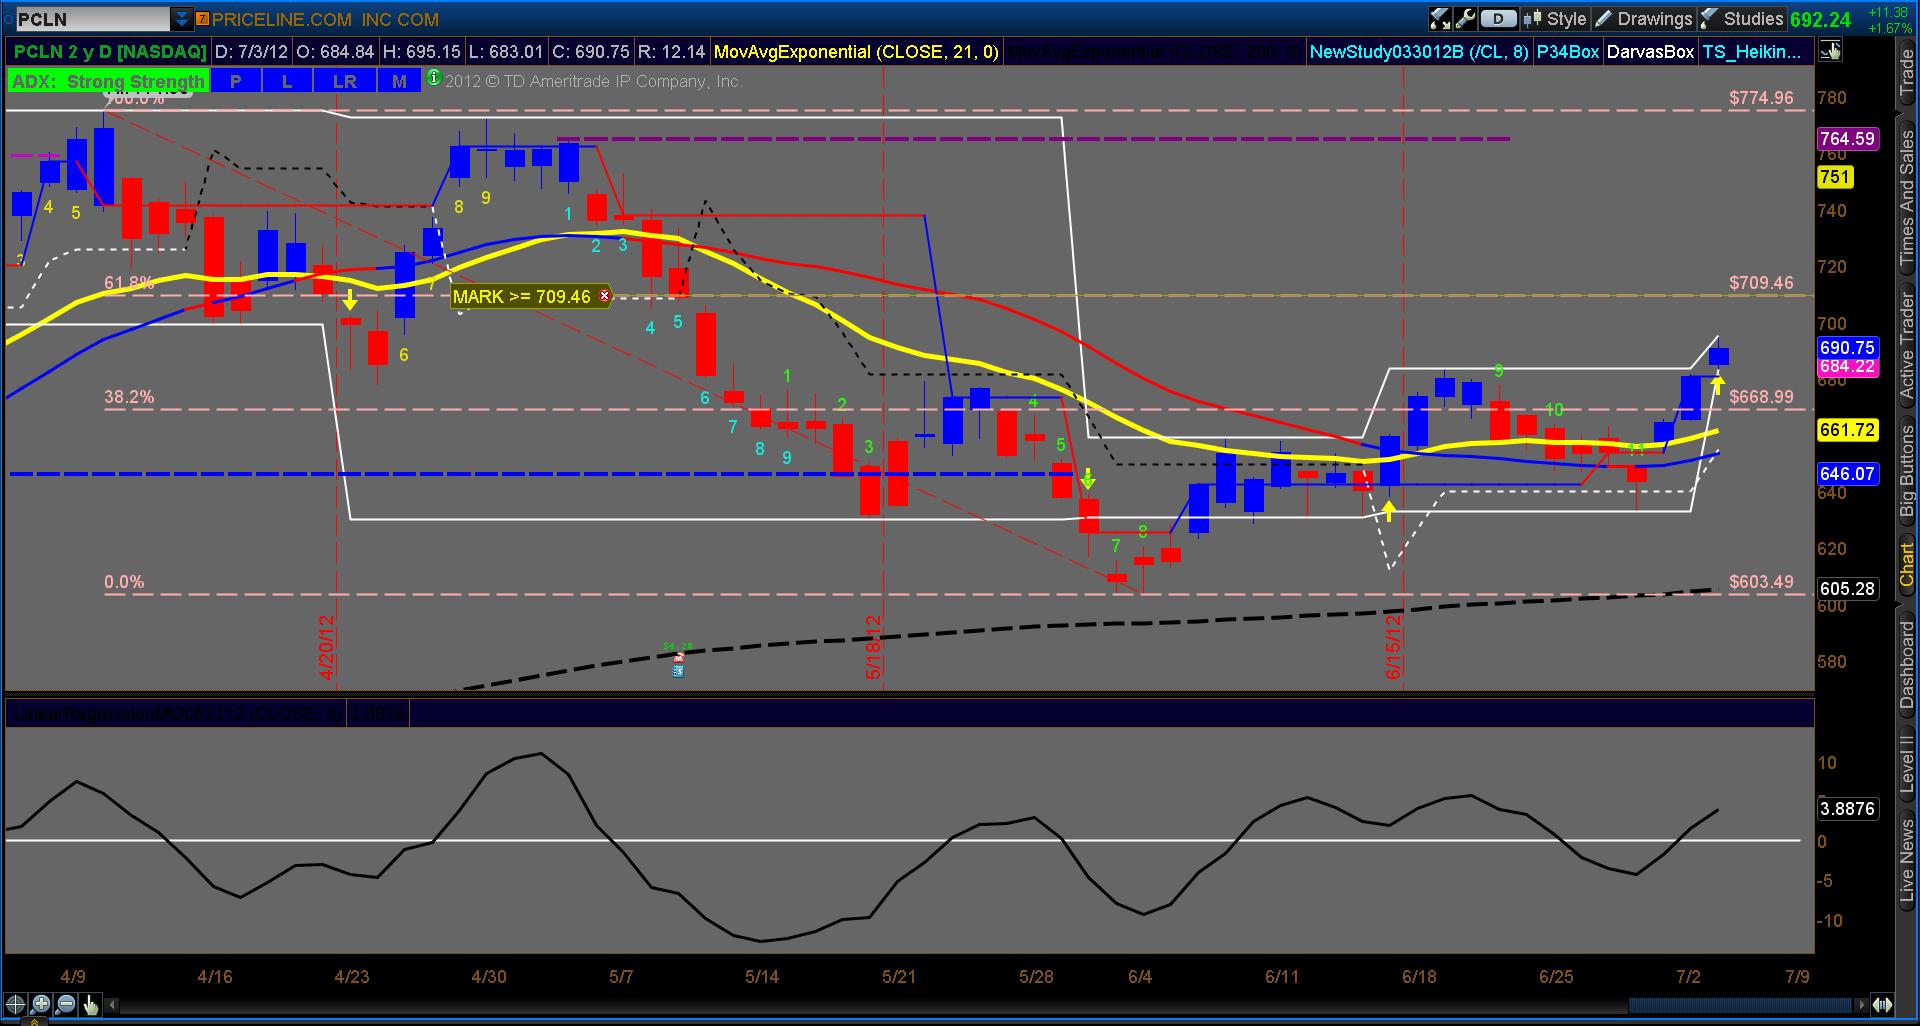
Task: Click the blue M label button
Action: [400, 81]
